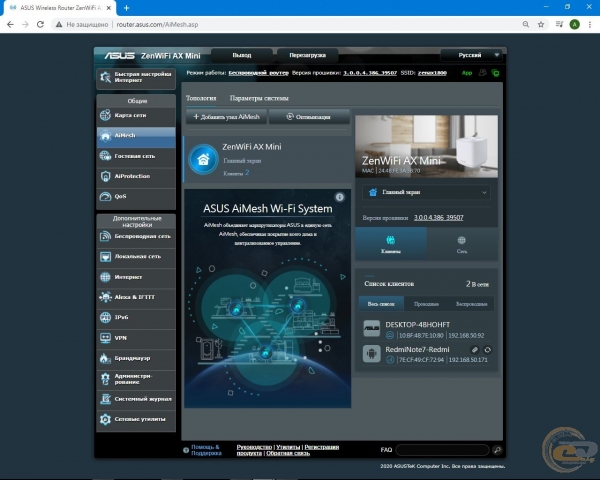Image resolution: width=600 pixels, height=480 pixels.
Task: Click the DESKTOP-4BHOHFT ASUS device icon
Action: coord(372,328)
